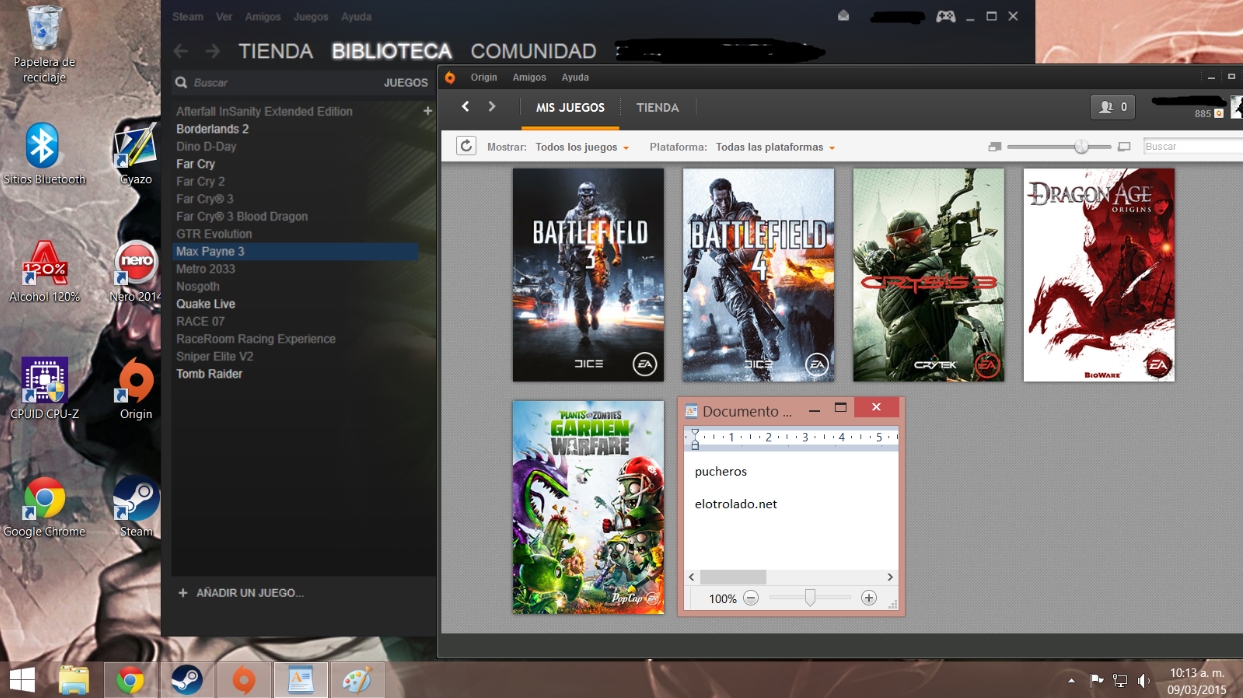Go forward in Steam navigation

coord(212,51)
